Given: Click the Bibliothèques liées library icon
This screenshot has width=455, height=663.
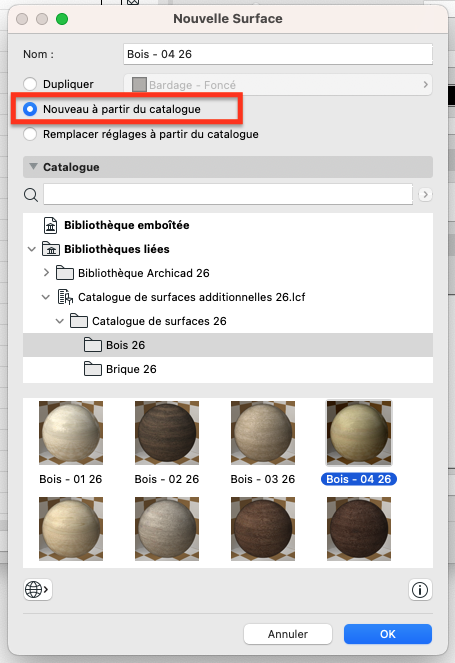Looking at the screenshot, I should pyautogui.click(x=51, y=249).
